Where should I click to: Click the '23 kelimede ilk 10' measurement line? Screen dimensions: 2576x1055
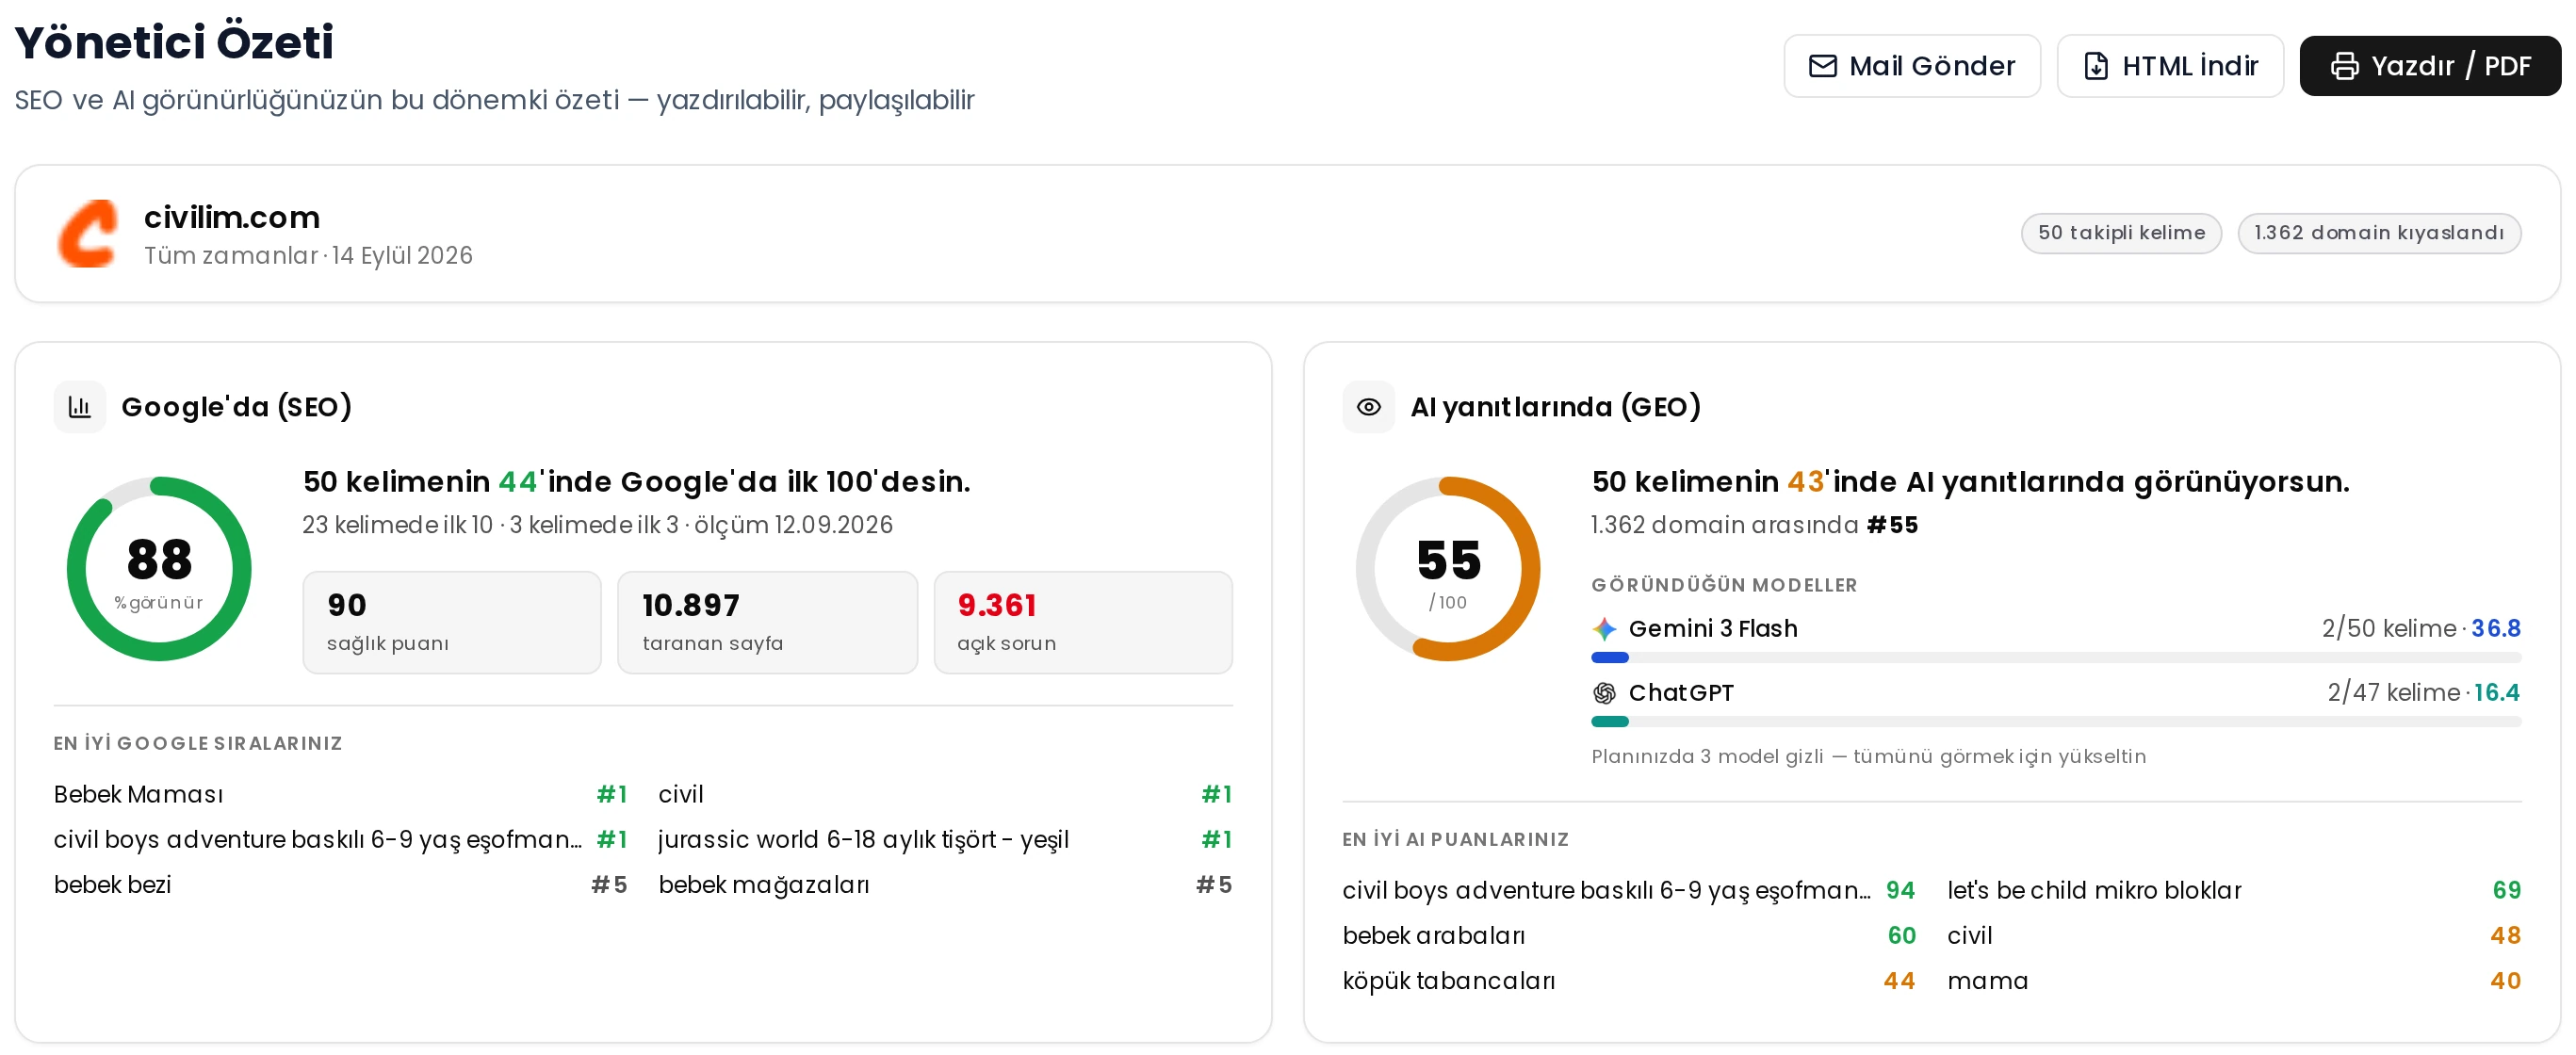(x=598, y=526)
